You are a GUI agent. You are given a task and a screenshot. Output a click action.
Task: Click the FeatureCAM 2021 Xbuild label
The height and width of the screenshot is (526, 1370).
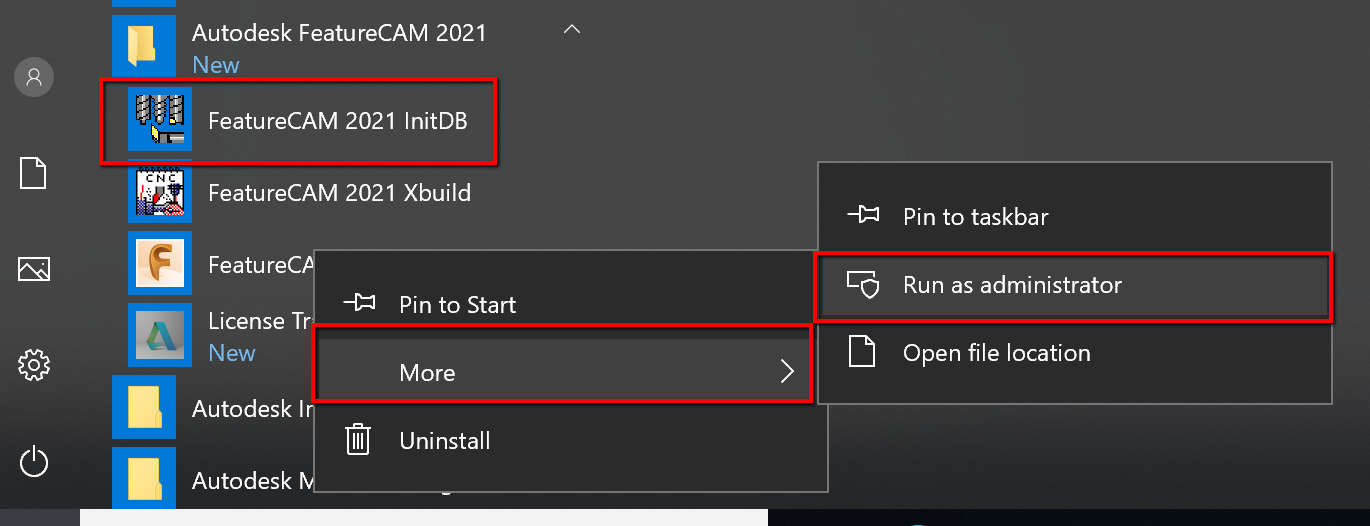tap(339, 192)
